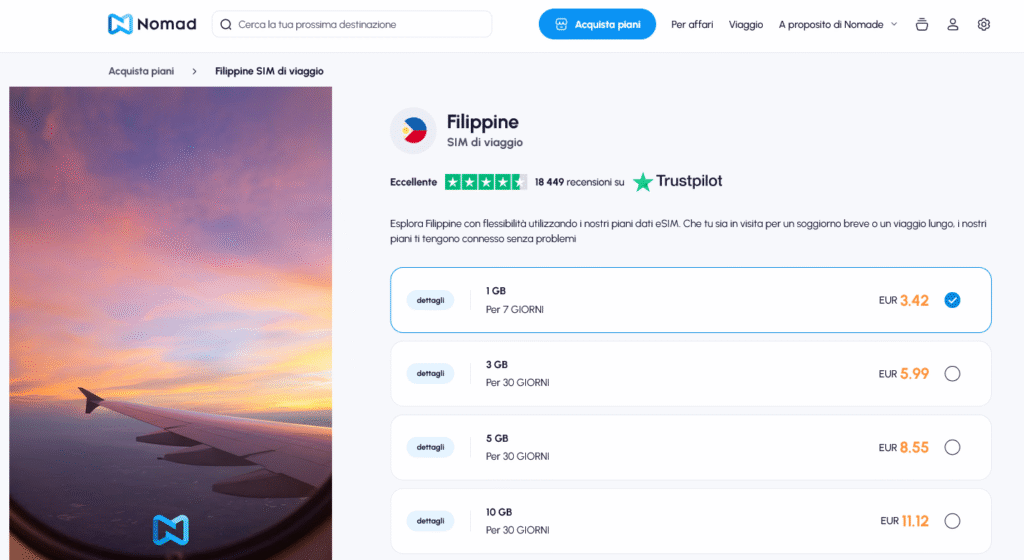
Task: Select the 5 GB plan radio button
Action: coord(952,447)
